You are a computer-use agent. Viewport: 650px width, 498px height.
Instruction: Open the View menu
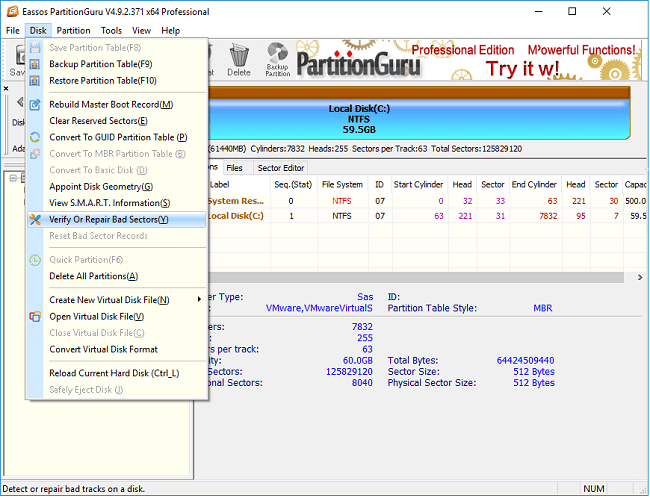click(141, 31)
